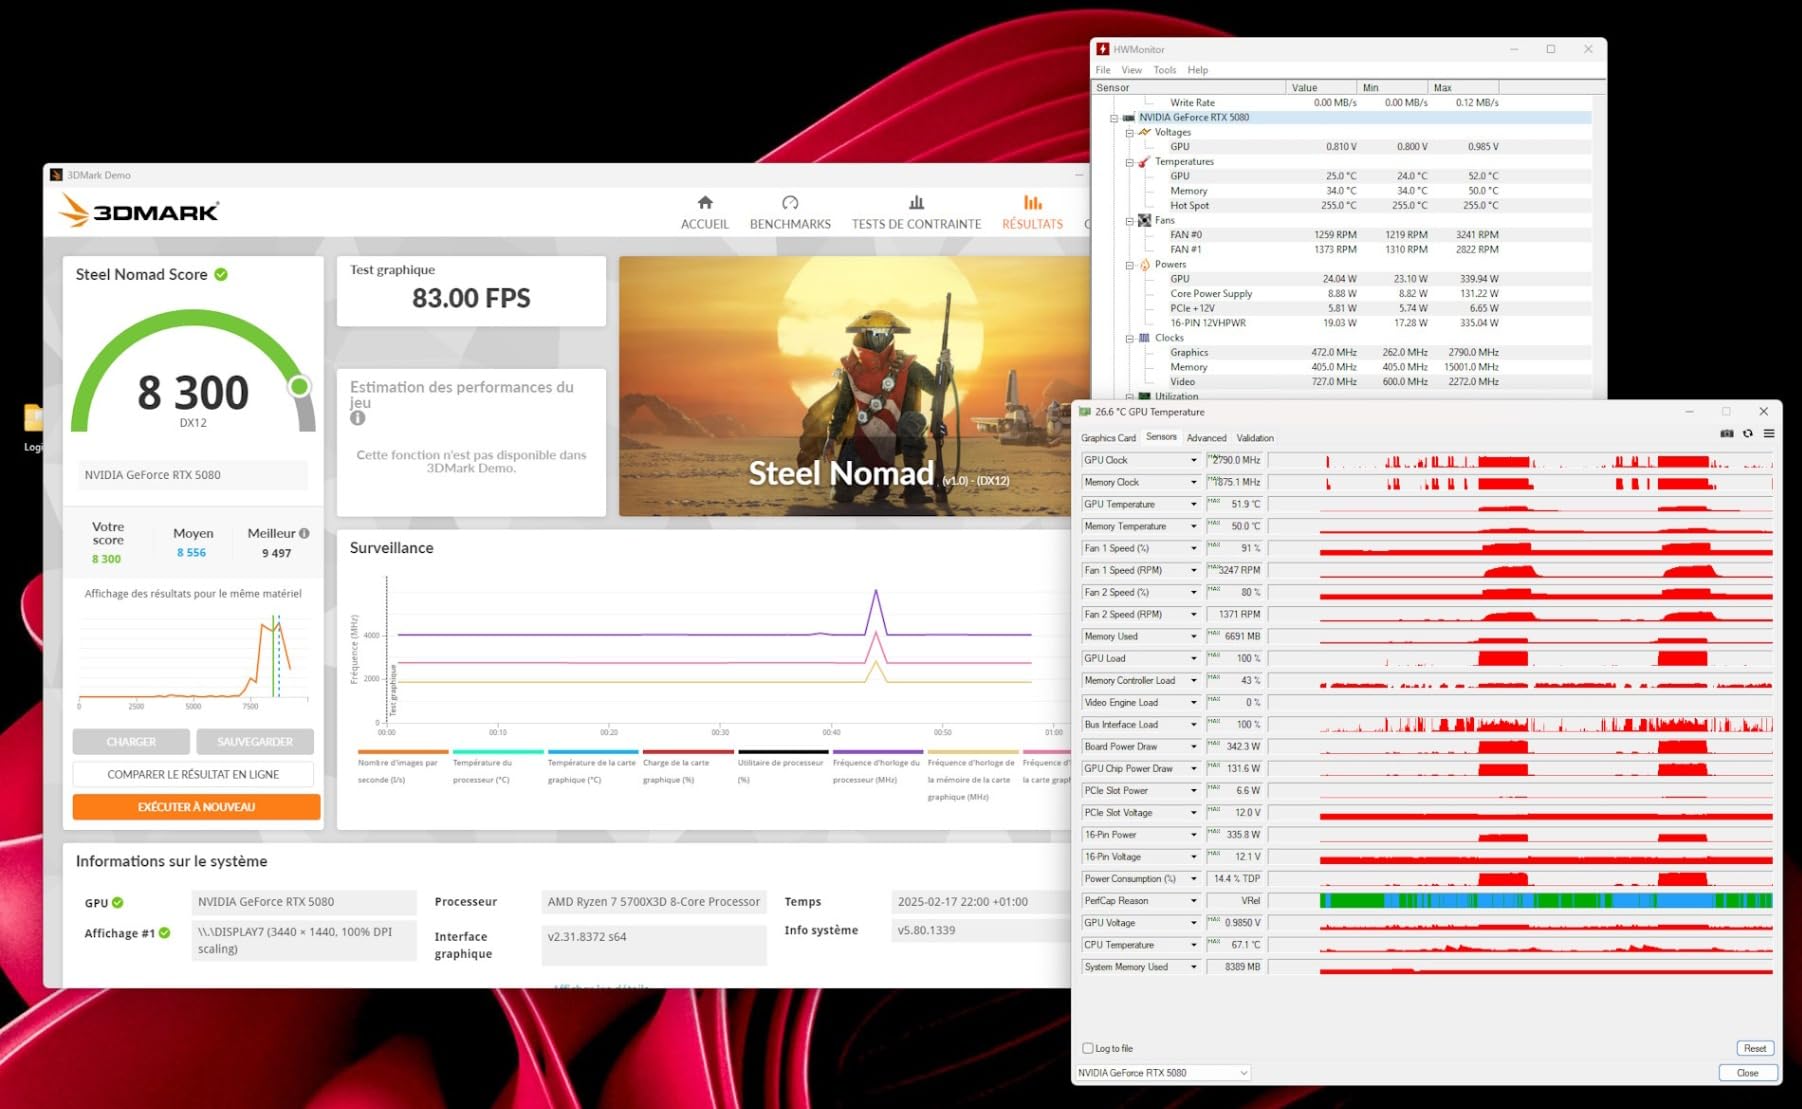Select the Sensors tab in GPU-Z
Screen dimensions: 1802x1109
pyautogui.click(x=1161, y=437)
